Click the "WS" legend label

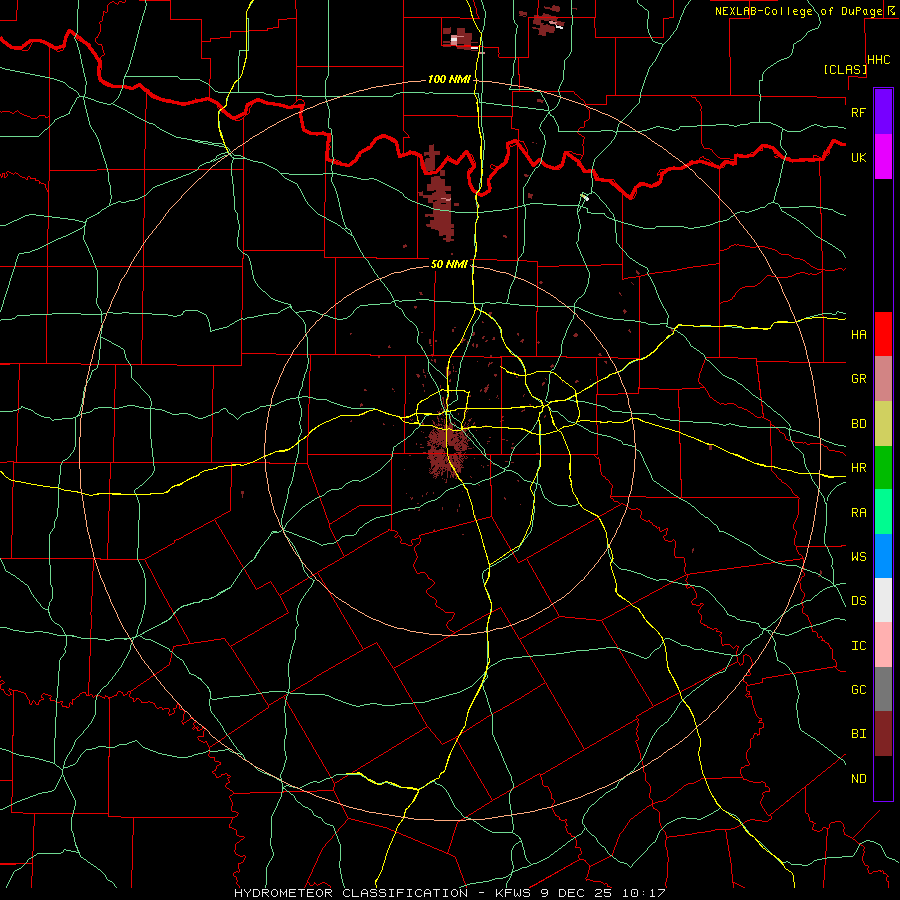pos(858,557)
